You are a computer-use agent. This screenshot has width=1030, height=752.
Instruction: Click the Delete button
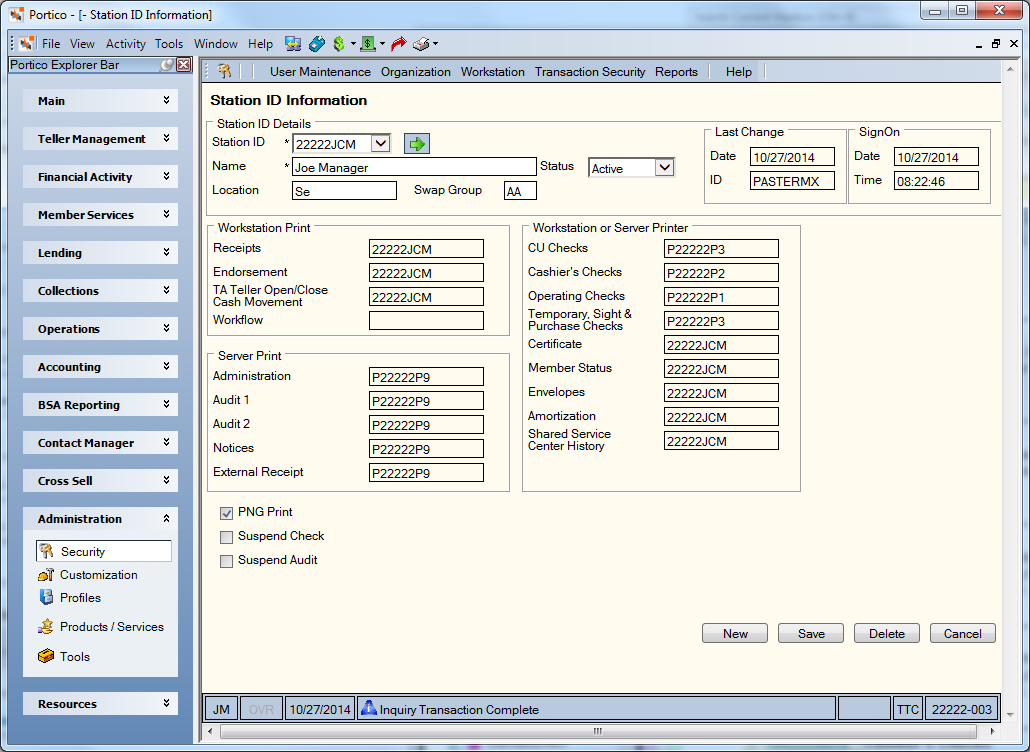[887, 633]
